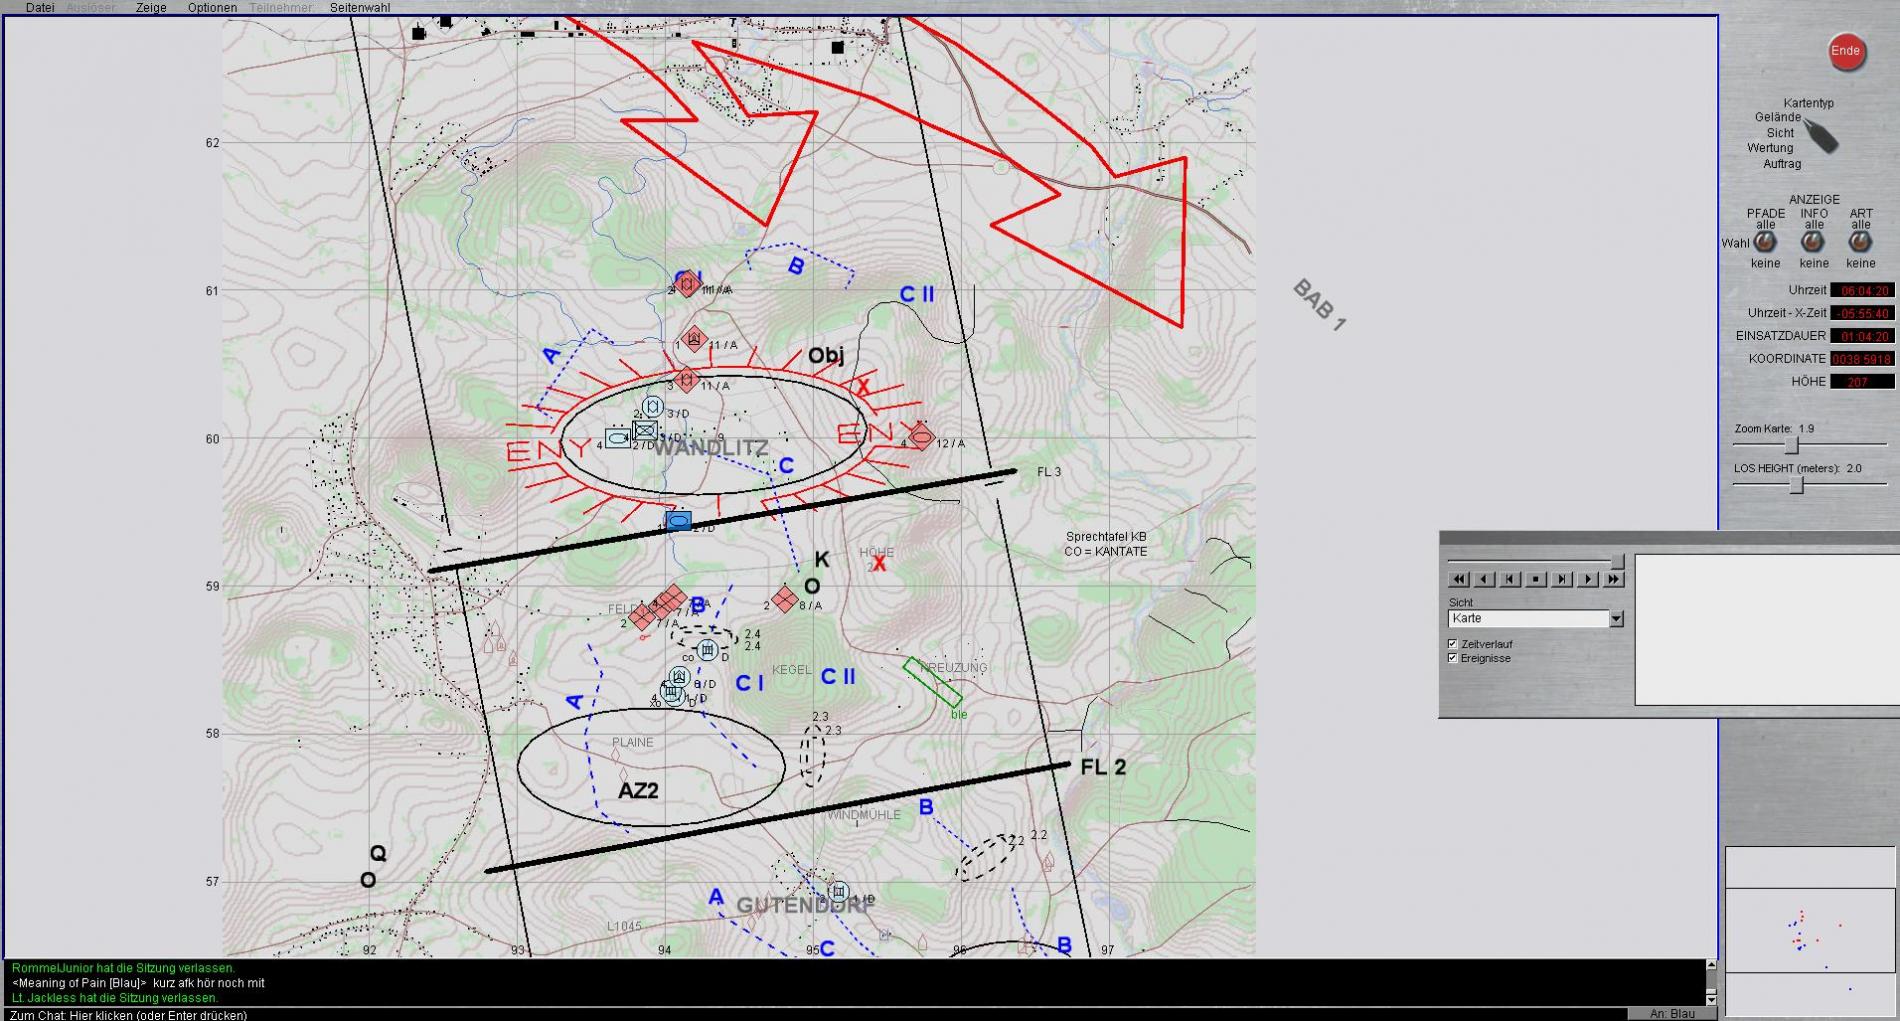This screenshot has width=1900, height=1021.
Task: Open the Datei menu
Action: (40, 8)
